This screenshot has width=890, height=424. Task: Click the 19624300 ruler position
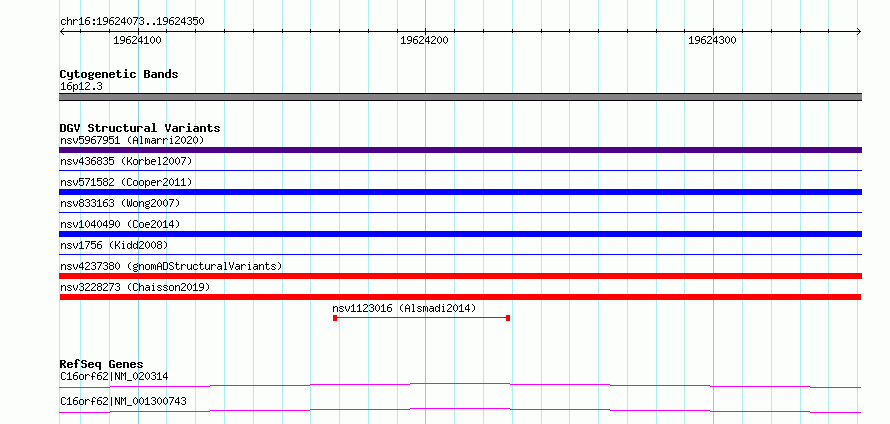click(712, 40)
